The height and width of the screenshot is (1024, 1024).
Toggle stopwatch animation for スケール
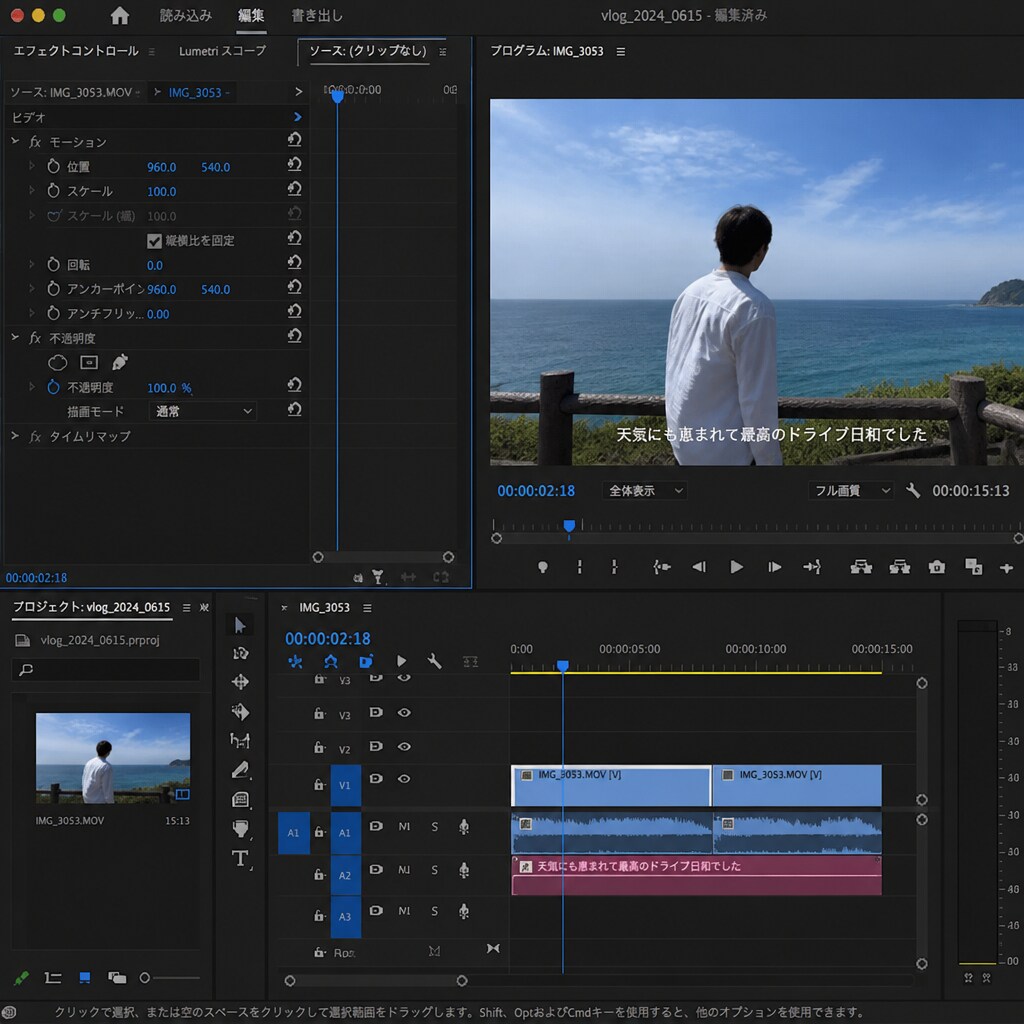(x=54, y=191)
